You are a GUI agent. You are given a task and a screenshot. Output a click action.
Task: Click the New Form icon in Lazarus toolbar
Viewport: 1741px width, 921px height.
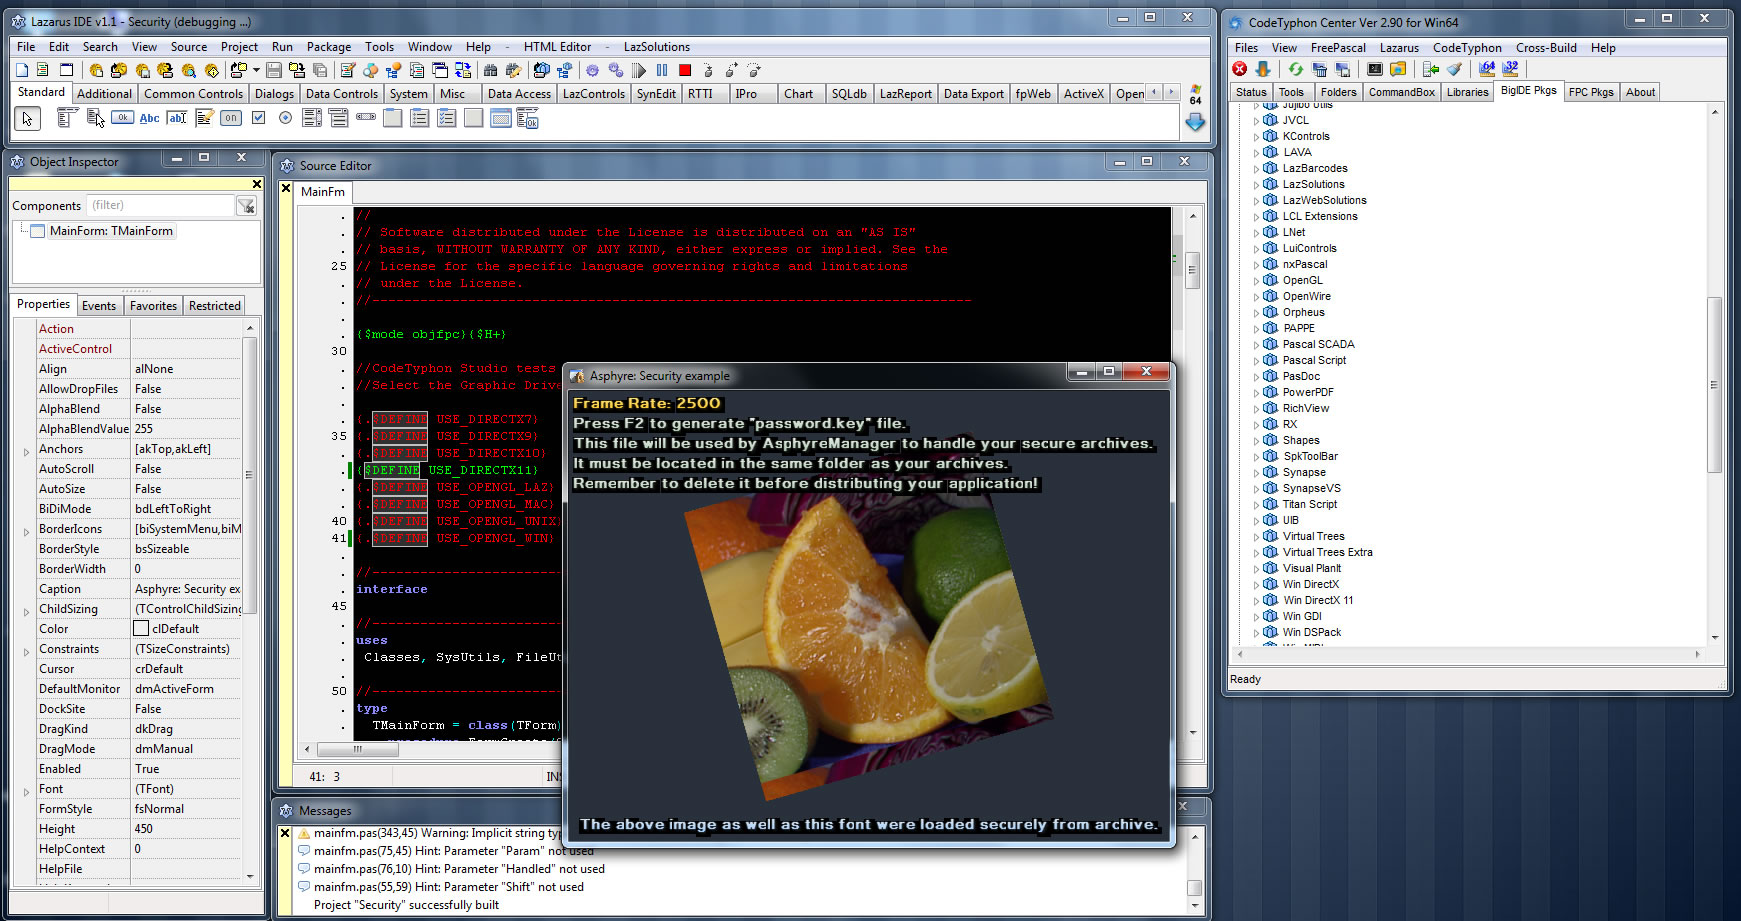(x=66, y=70)
